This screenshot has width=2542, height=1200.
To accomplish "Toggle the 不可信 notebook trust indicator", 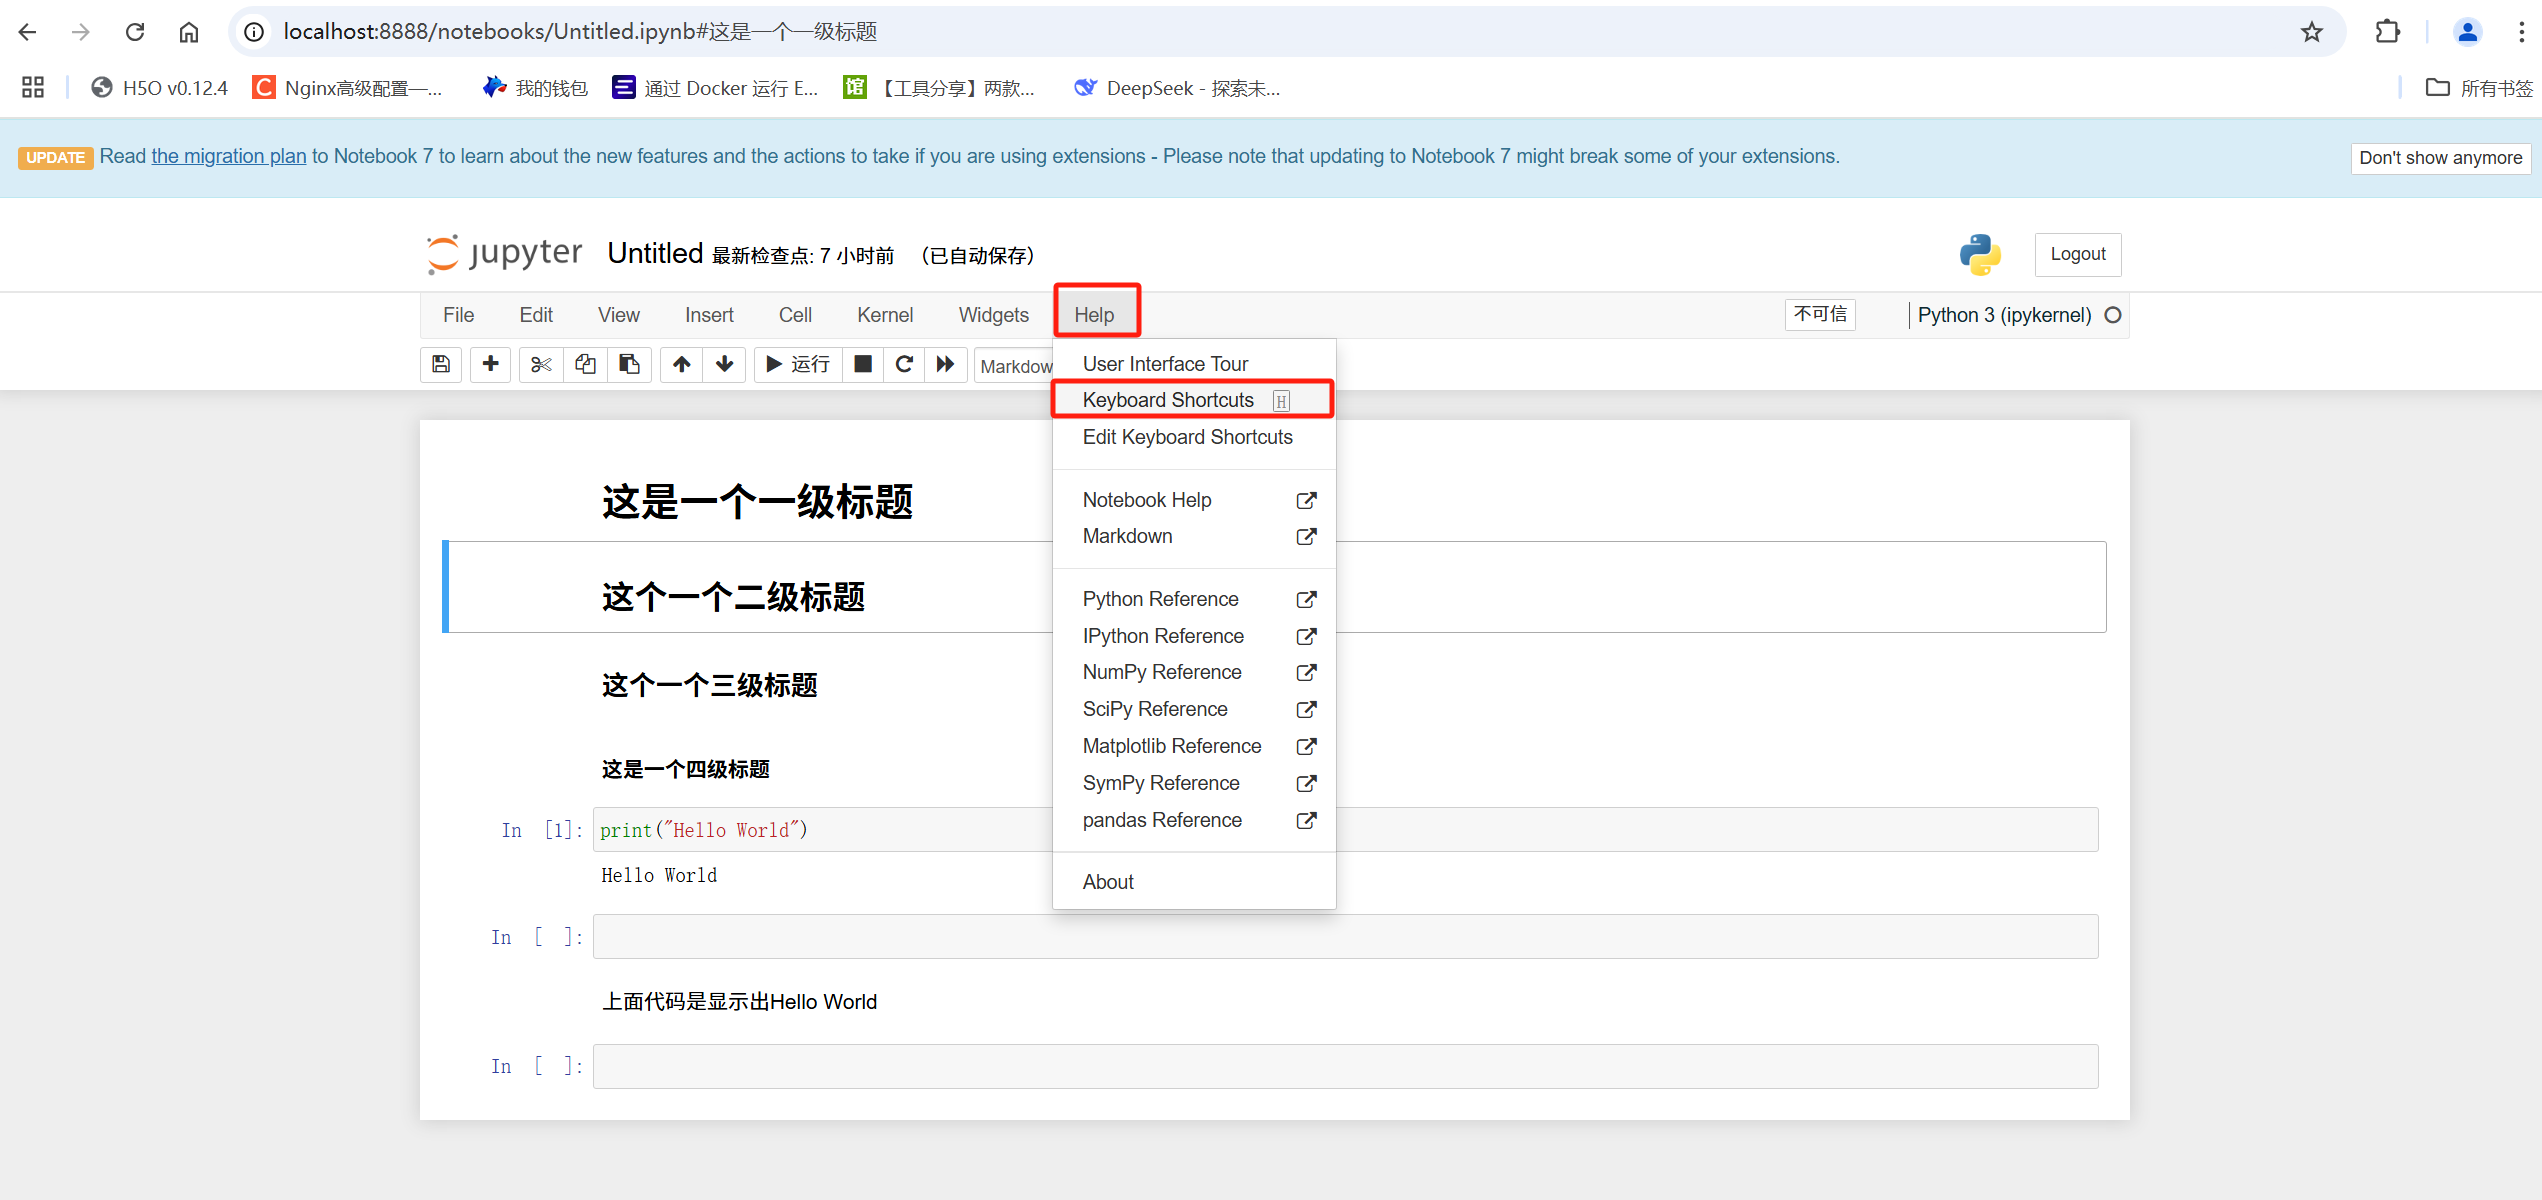I will click(x=1820, y=315).
